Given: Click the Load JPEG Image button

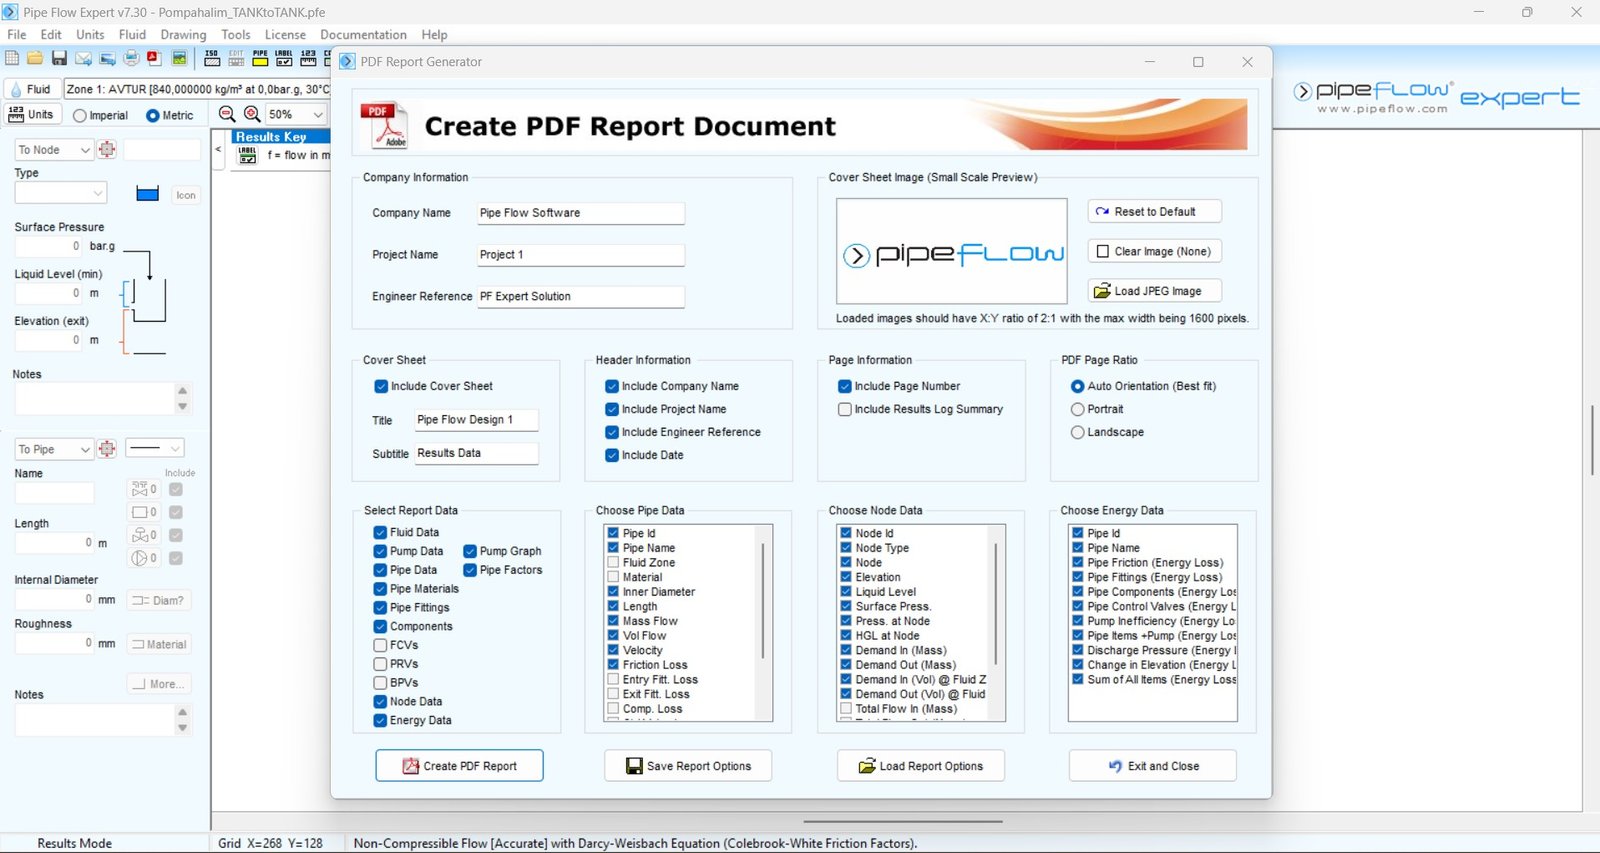Looking at the screenshot, I should point(1154,291).
